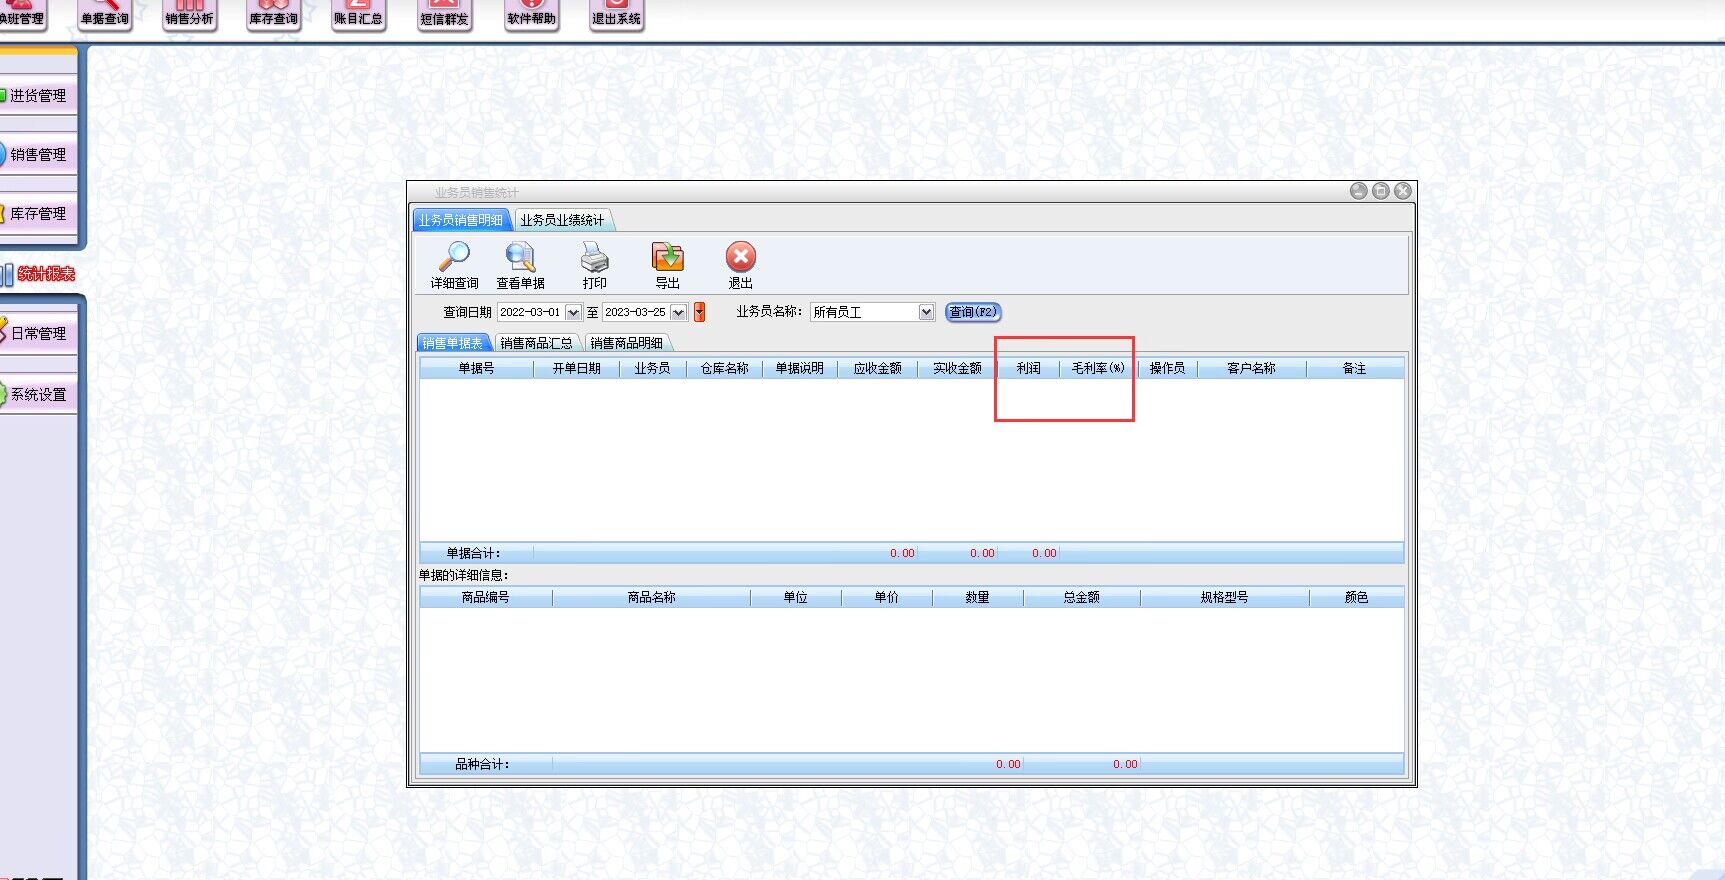1725x880 pixels.
Task: Expand the end date 2023-03-25 dropdown
Action: pos(678,313)
